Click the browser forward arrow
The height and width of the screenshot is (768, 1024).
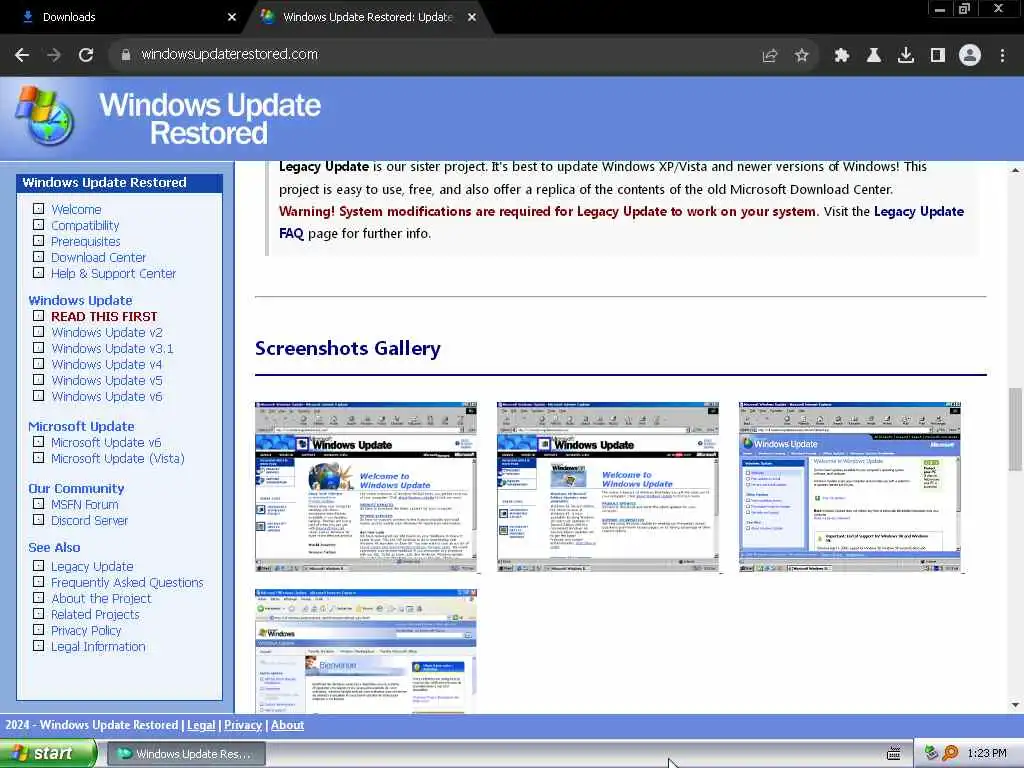tap(54, 55)
